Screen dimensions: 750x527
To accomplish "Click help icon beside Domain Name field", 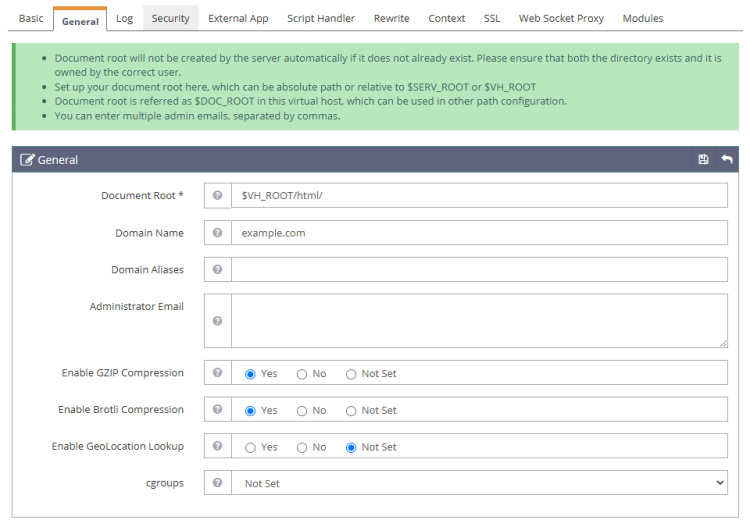I will click(217, 233).
